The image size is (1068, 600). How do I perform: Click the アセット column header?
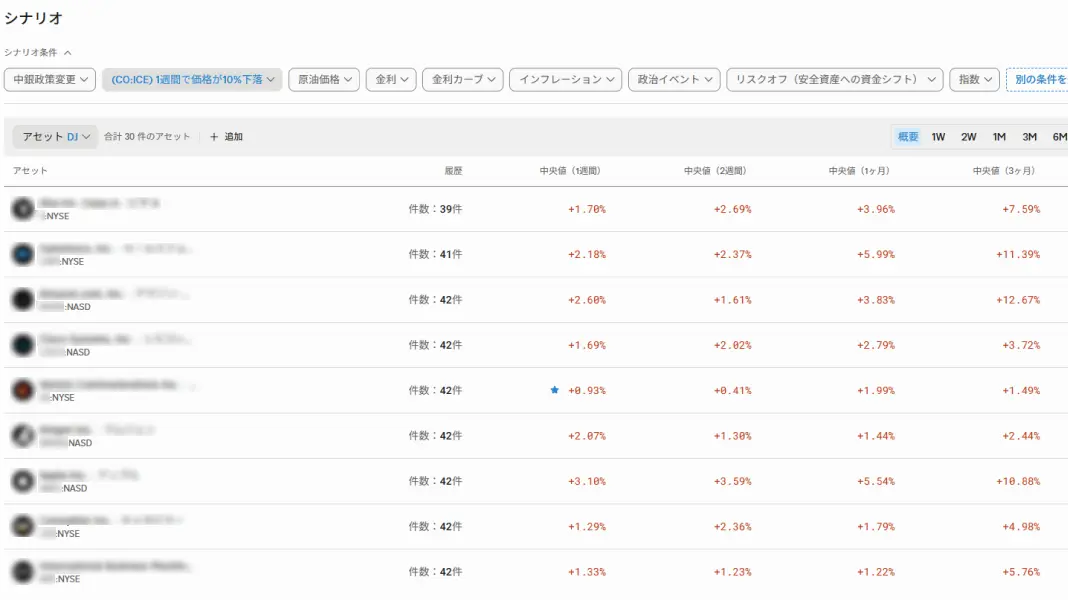[30, 171]
